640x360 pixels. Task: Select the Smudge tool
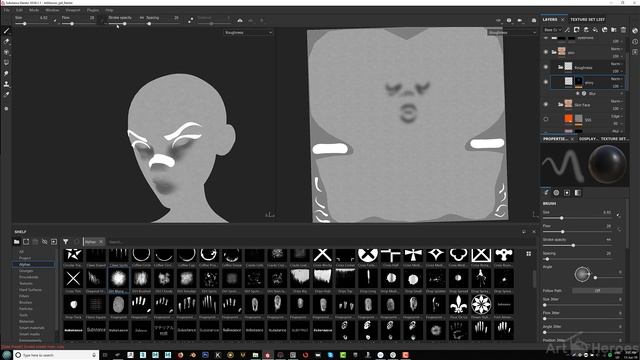coord(7,73)
